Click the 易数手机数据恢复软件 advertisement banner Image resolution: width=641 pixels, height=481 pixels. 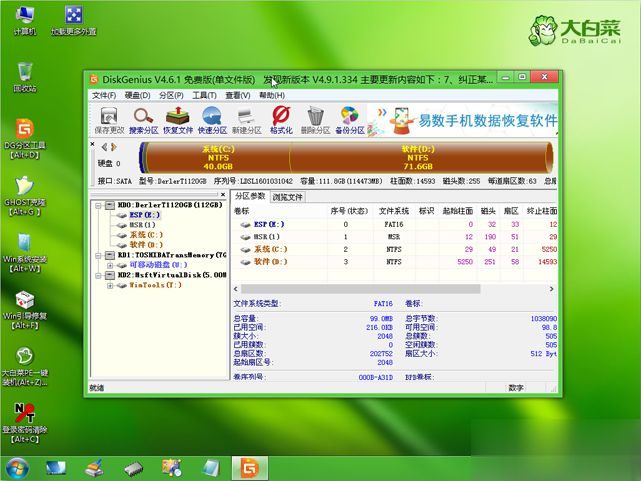click(x=470, y=120)
